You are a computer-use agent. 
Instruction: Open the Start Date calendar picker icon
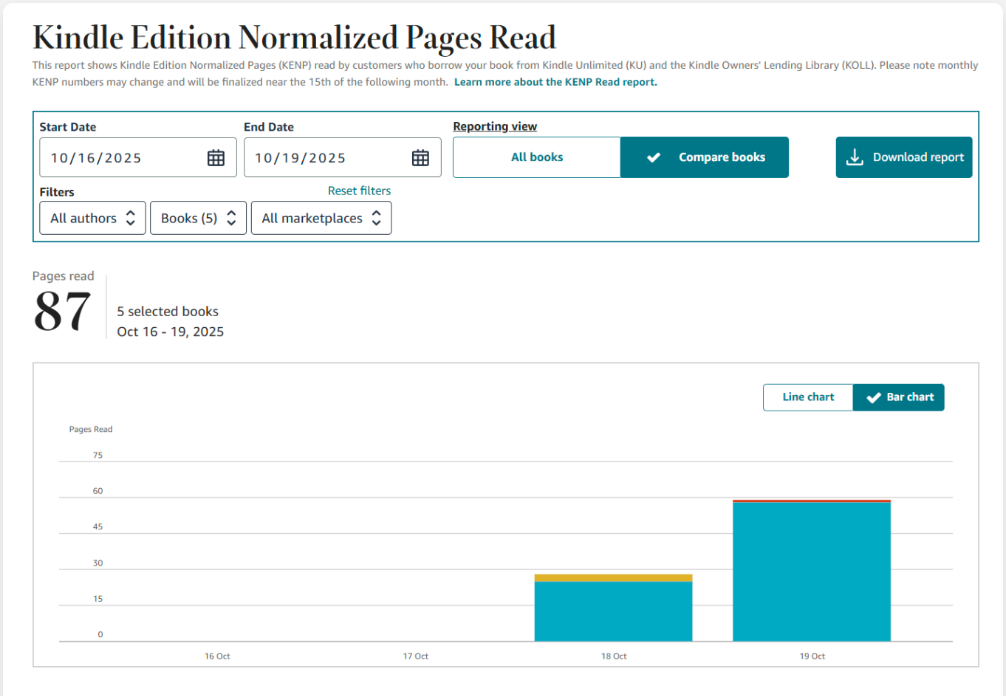tap(216, 158)
